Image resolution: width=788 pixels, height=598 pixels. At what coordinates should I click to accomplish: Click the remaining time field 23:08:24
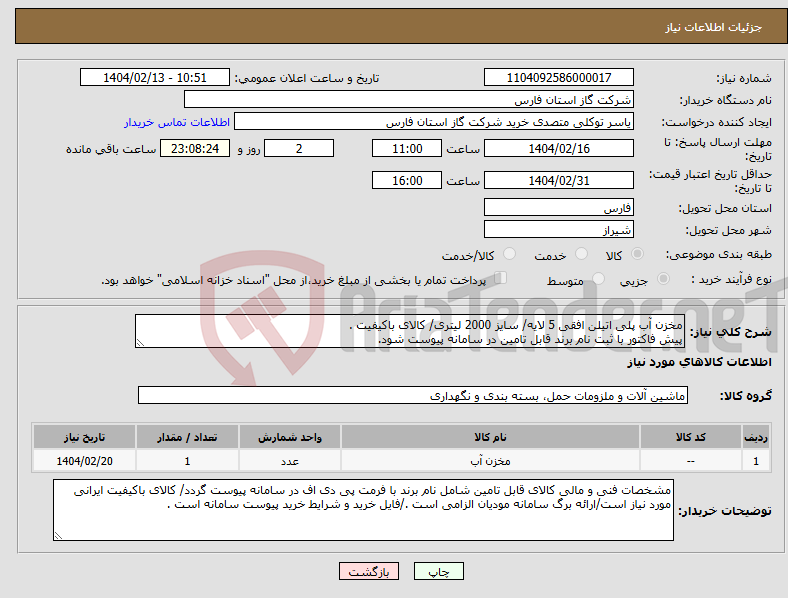coord(195,148)
